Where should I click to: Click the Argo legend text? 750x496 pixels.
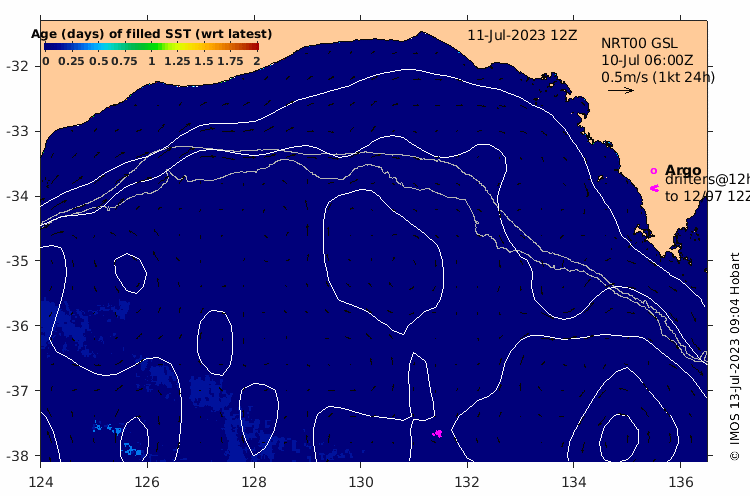pyautogui.click(x=683, y=170)
